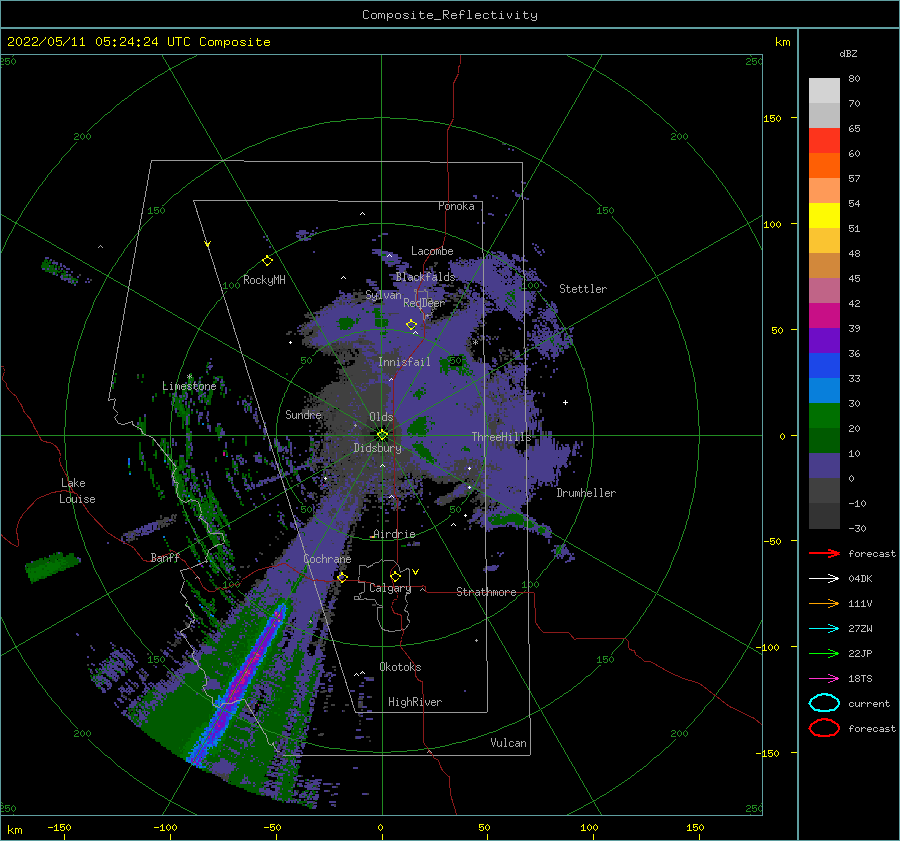Click the 60 dBZ red color swatch

[824, 141]
